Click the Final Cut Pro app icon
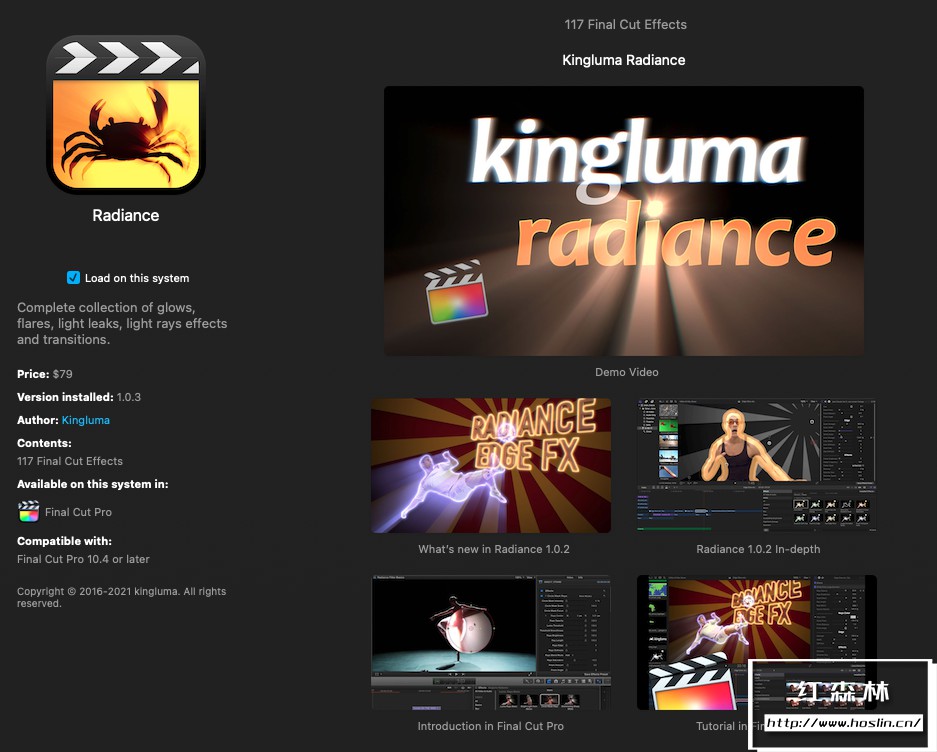Image resolution: width=937 pixels, height=752 pixels. [x=29, y=512]
